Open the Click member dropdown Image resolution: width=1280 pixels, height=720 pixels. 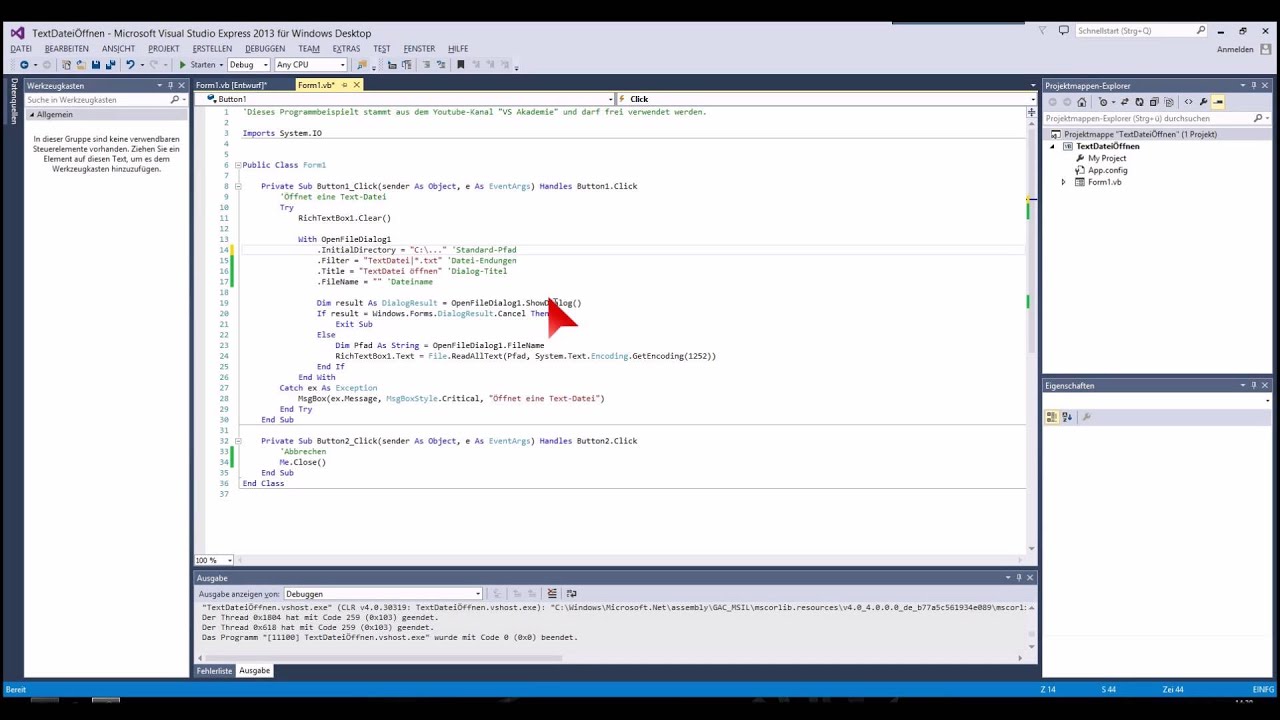(825, 99)
